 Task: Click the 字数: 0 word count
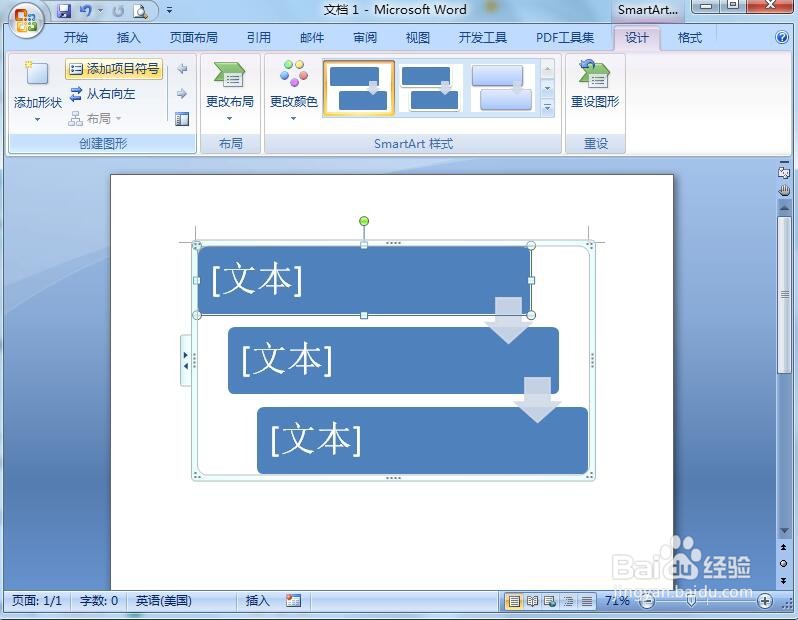[x=99, y=601]
